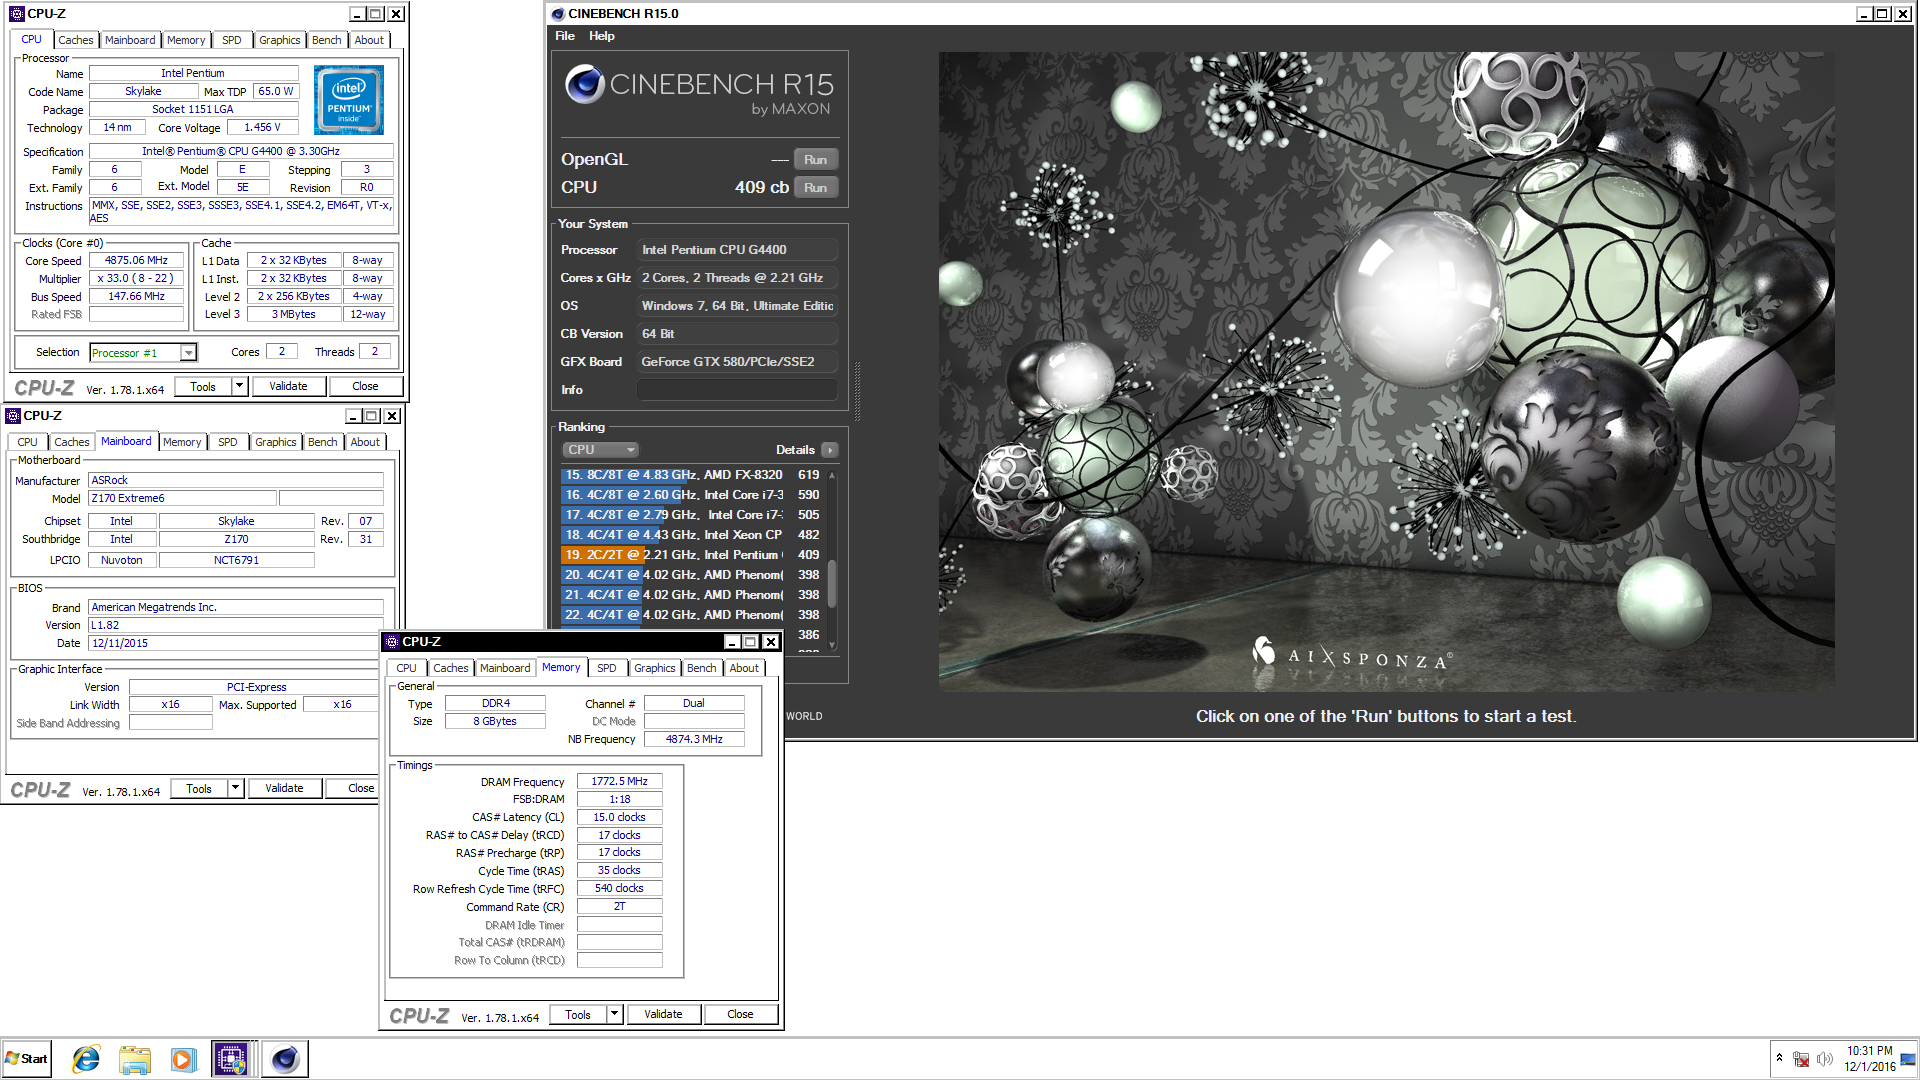Open the Processor #1 selection dropdown
Screen dimensions: 1920x1080
[x=188, y=353]
